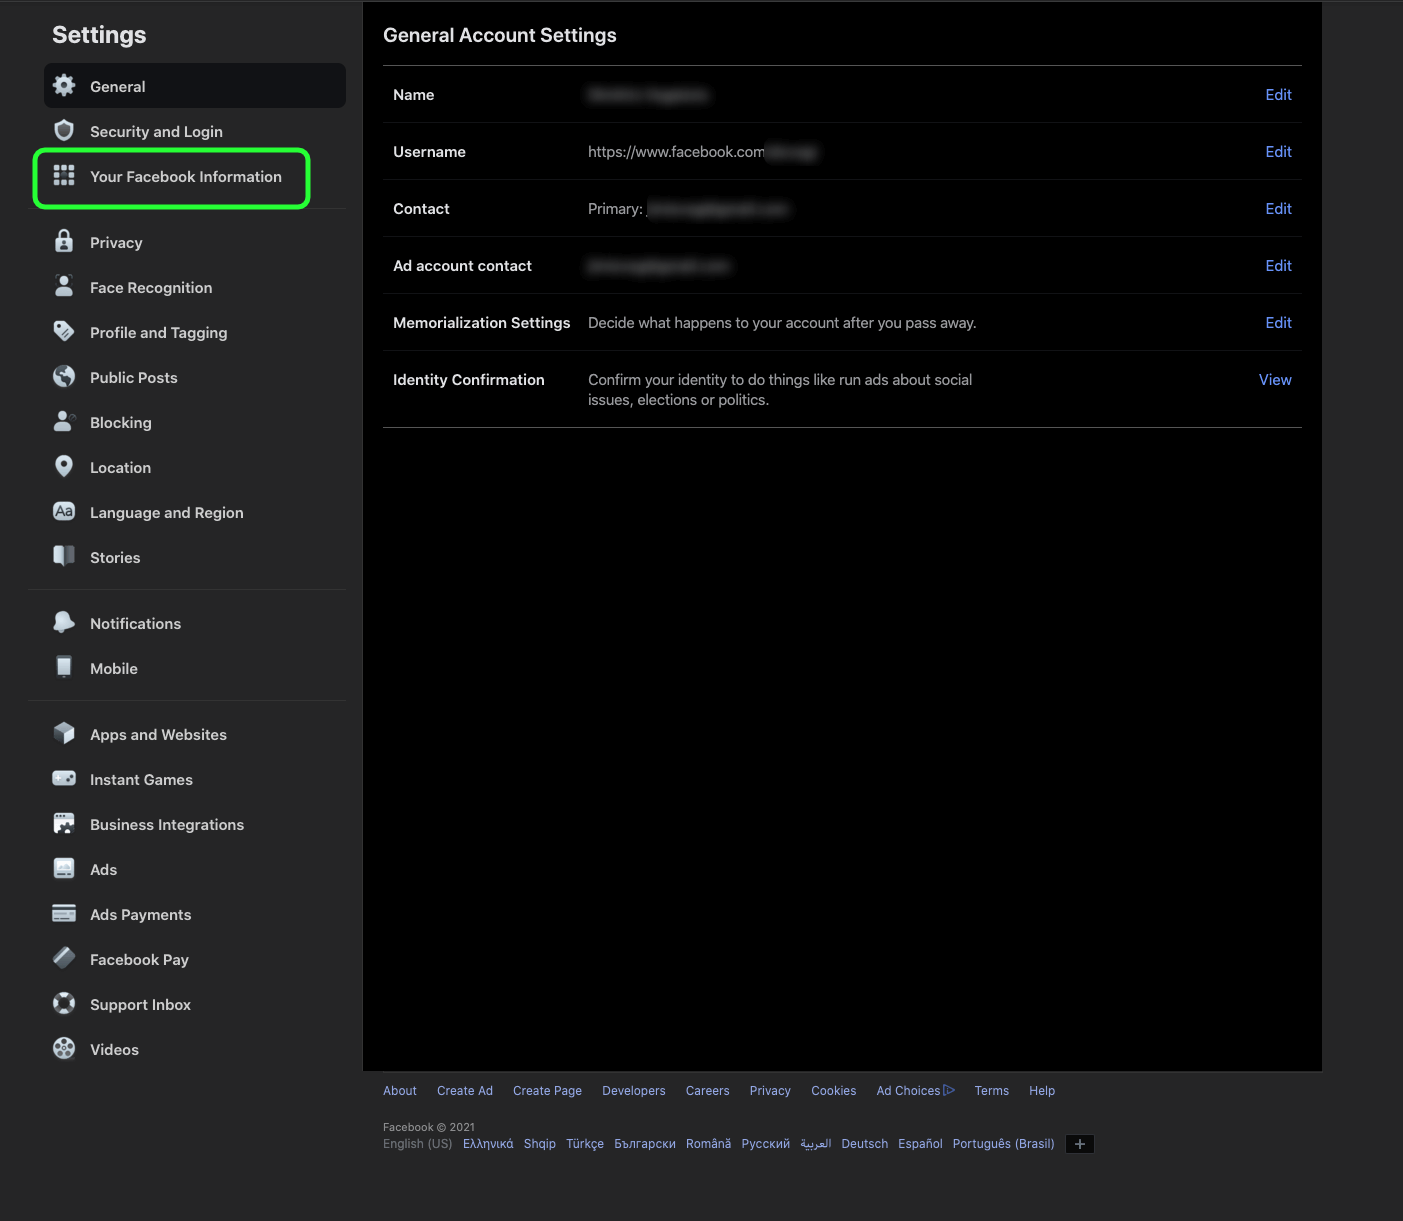Open Profile and Tagging label
The image size is (1403, 1221).
[159, 333]
